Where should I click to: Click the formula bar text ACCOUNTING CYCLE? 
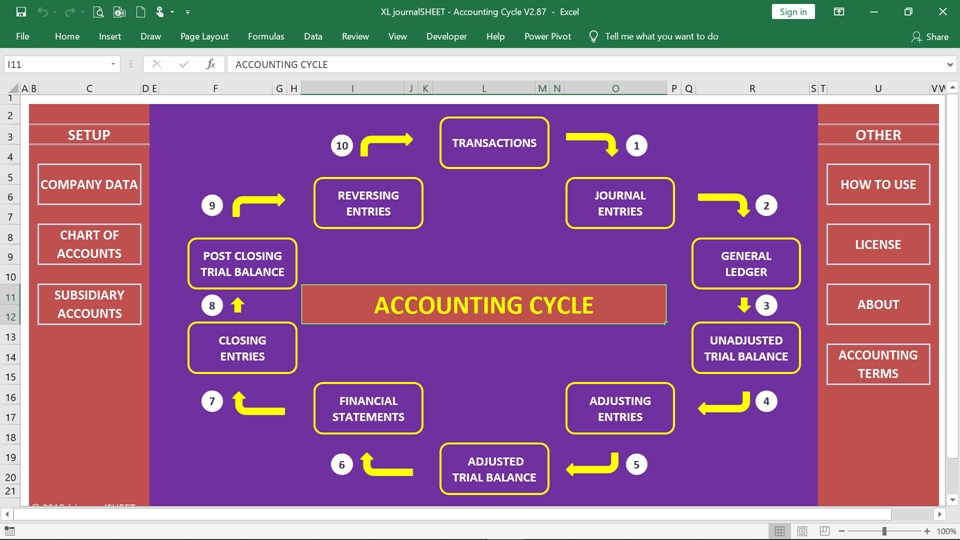(x=281, y=64)
